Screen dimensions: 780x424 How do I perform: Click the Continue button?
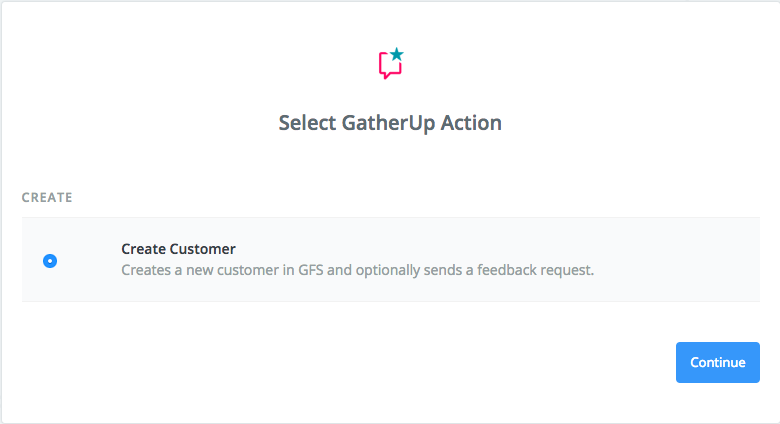(x=717, y=362)
